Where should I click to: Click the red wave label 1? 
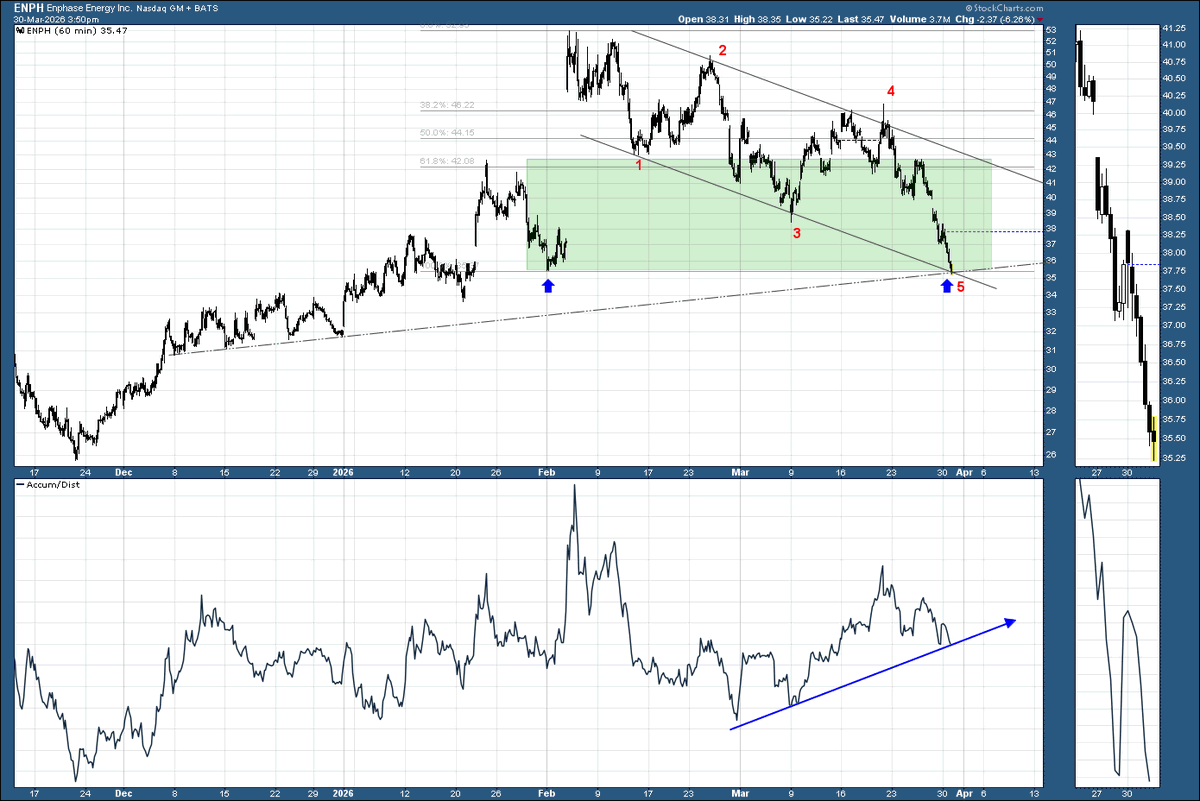click(x=639, y=165)
